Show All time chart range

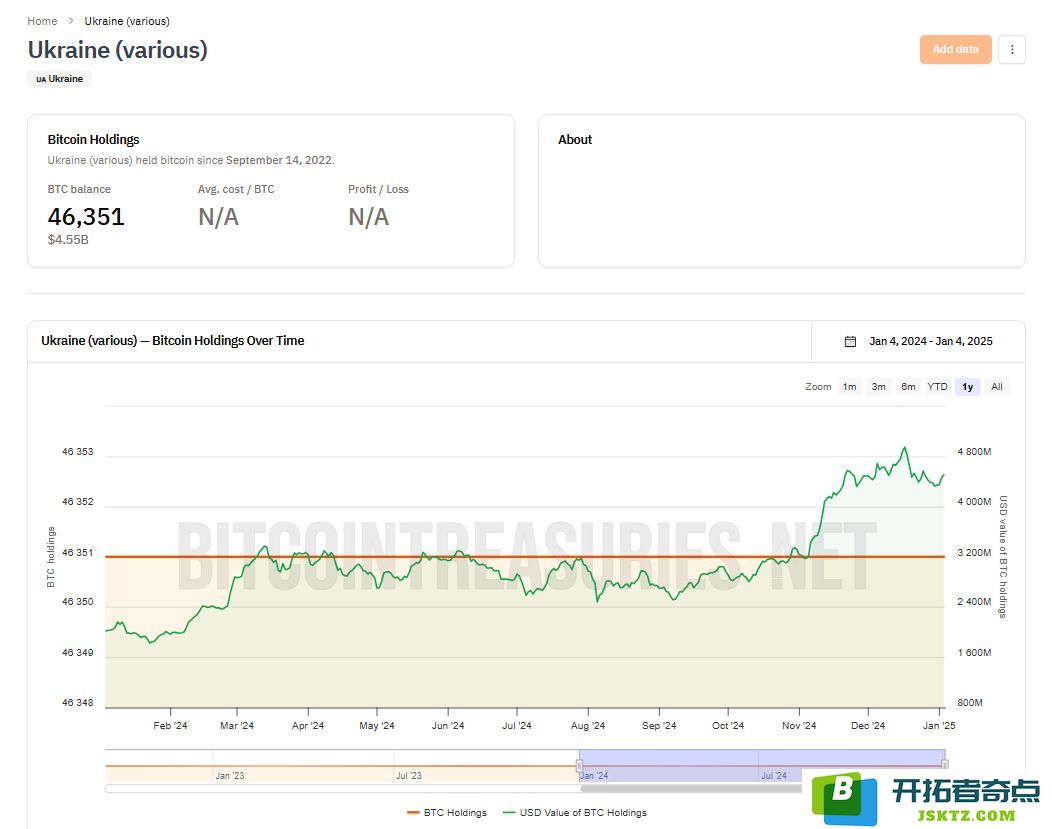click(997, 387)
